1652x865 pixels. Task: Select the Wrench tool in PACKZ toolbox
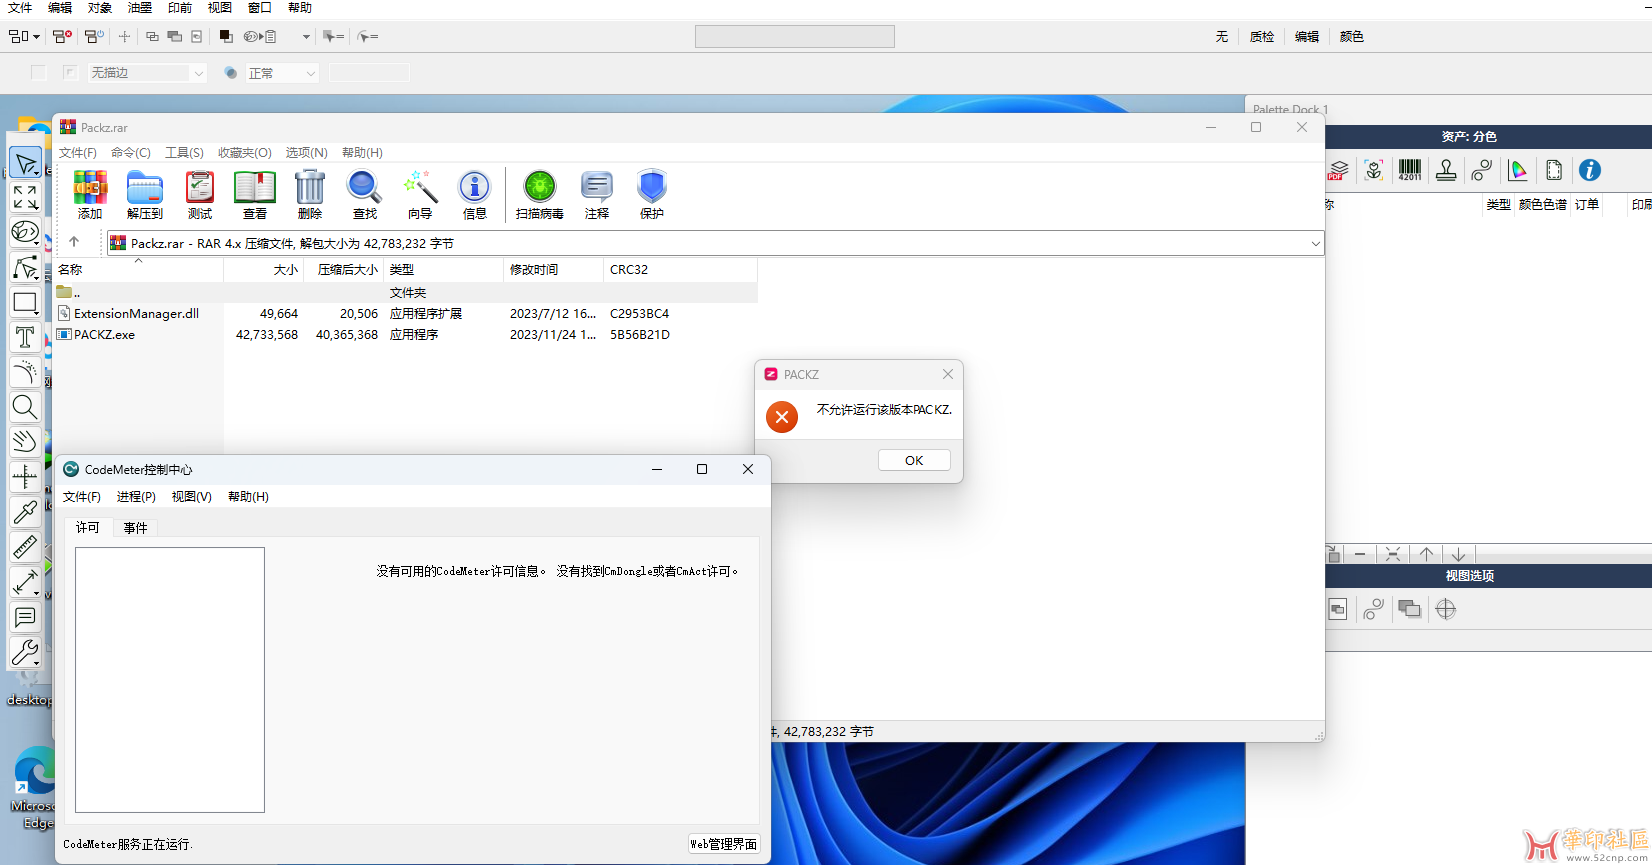click(25, 652)
